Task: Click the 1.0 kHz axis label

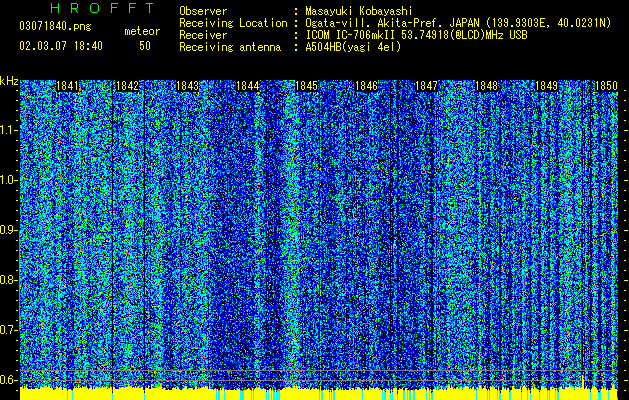Action: (x=9, y=180)
